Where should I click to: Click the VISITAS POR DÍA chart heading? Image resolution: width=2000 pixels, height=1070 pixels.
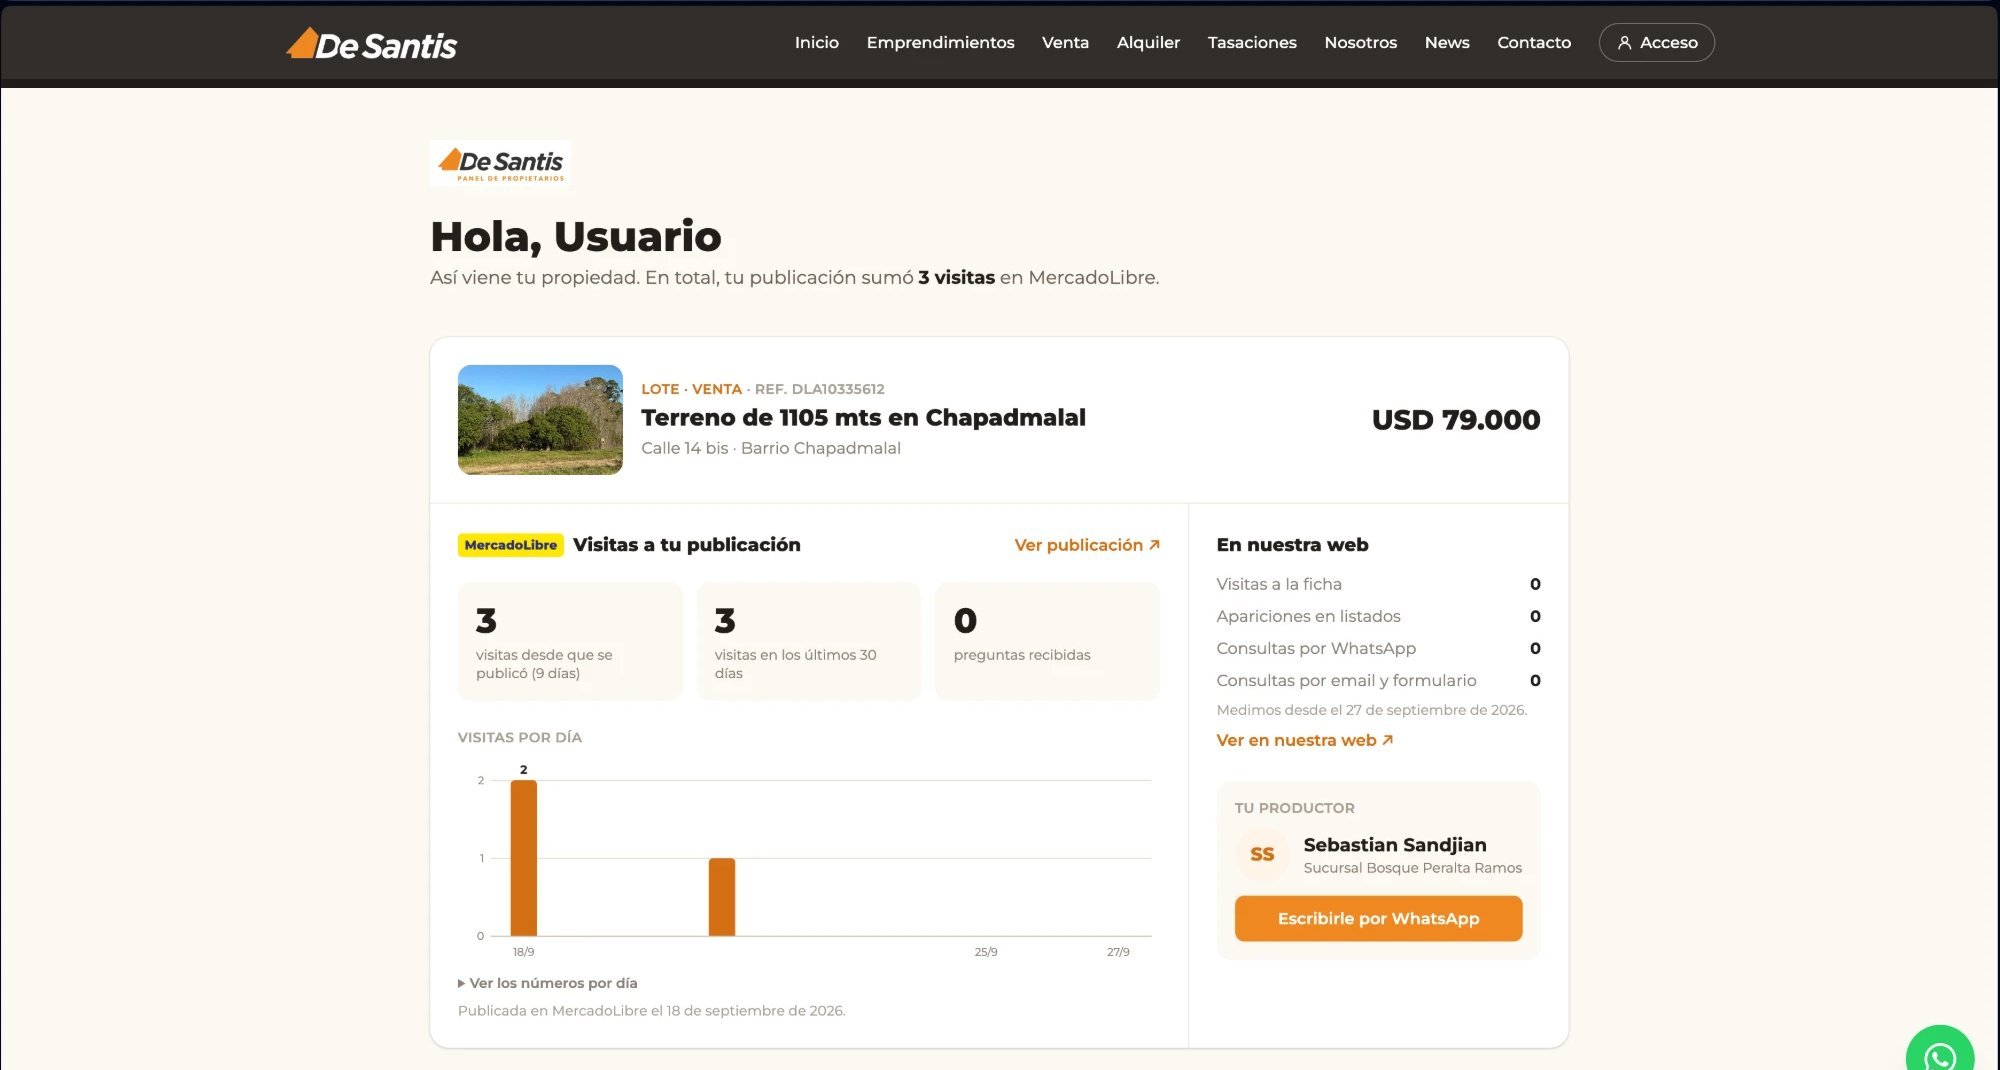pyautogui.click(x=519, y=737)
